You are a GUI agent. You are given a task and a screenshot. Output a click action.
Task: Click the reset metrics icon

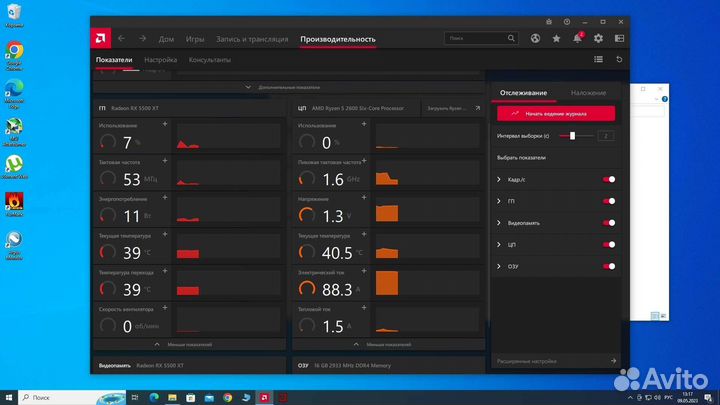pyautogui.click(x=619, y=59)
